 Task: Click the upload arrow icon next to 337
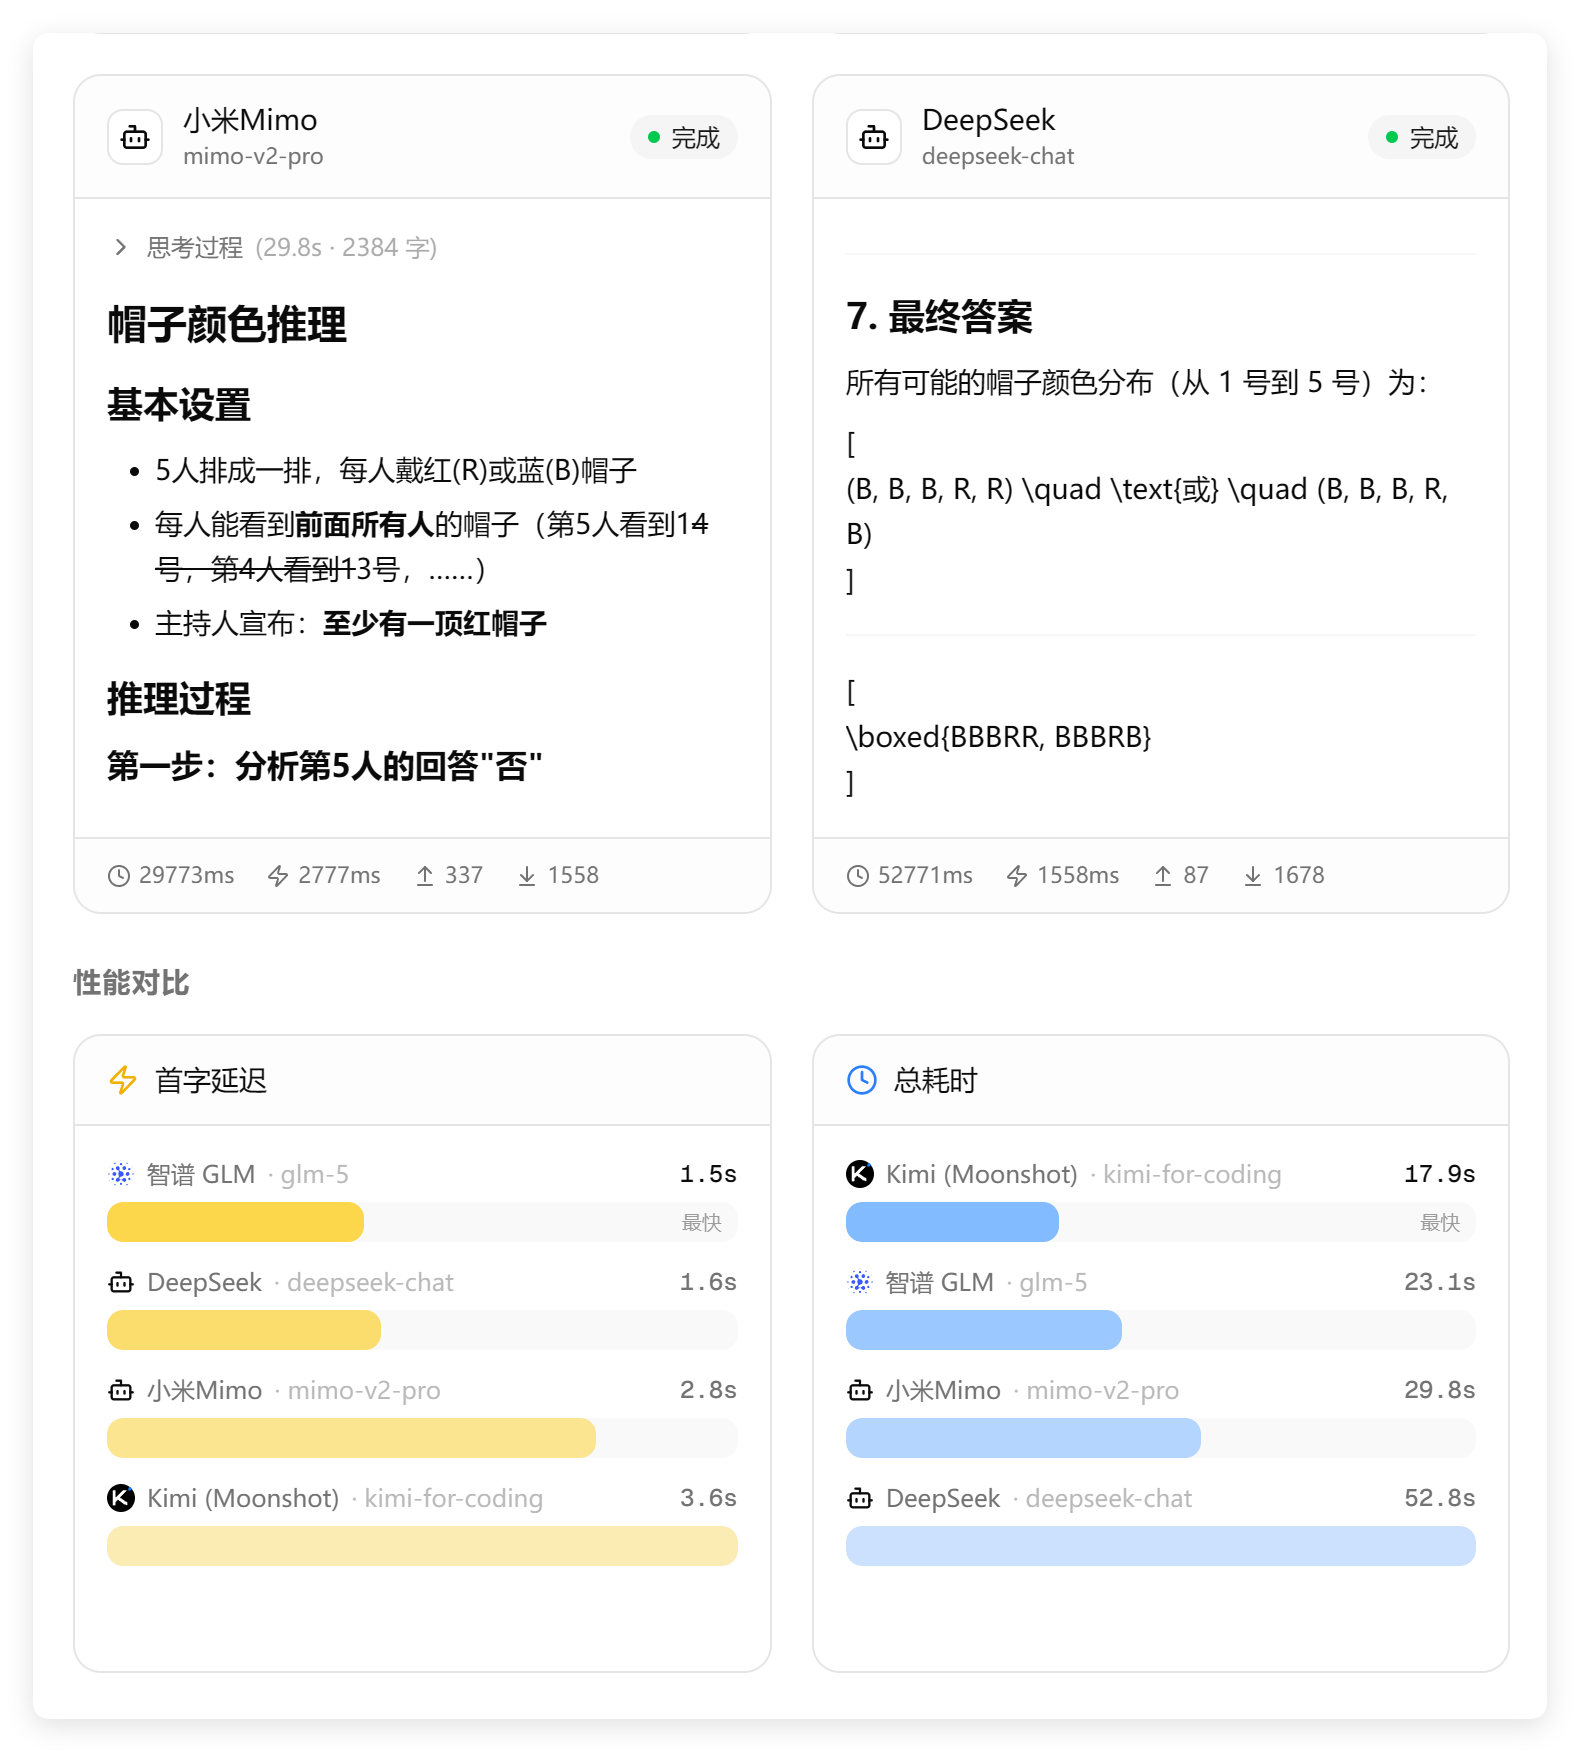(x=425, y=876)
